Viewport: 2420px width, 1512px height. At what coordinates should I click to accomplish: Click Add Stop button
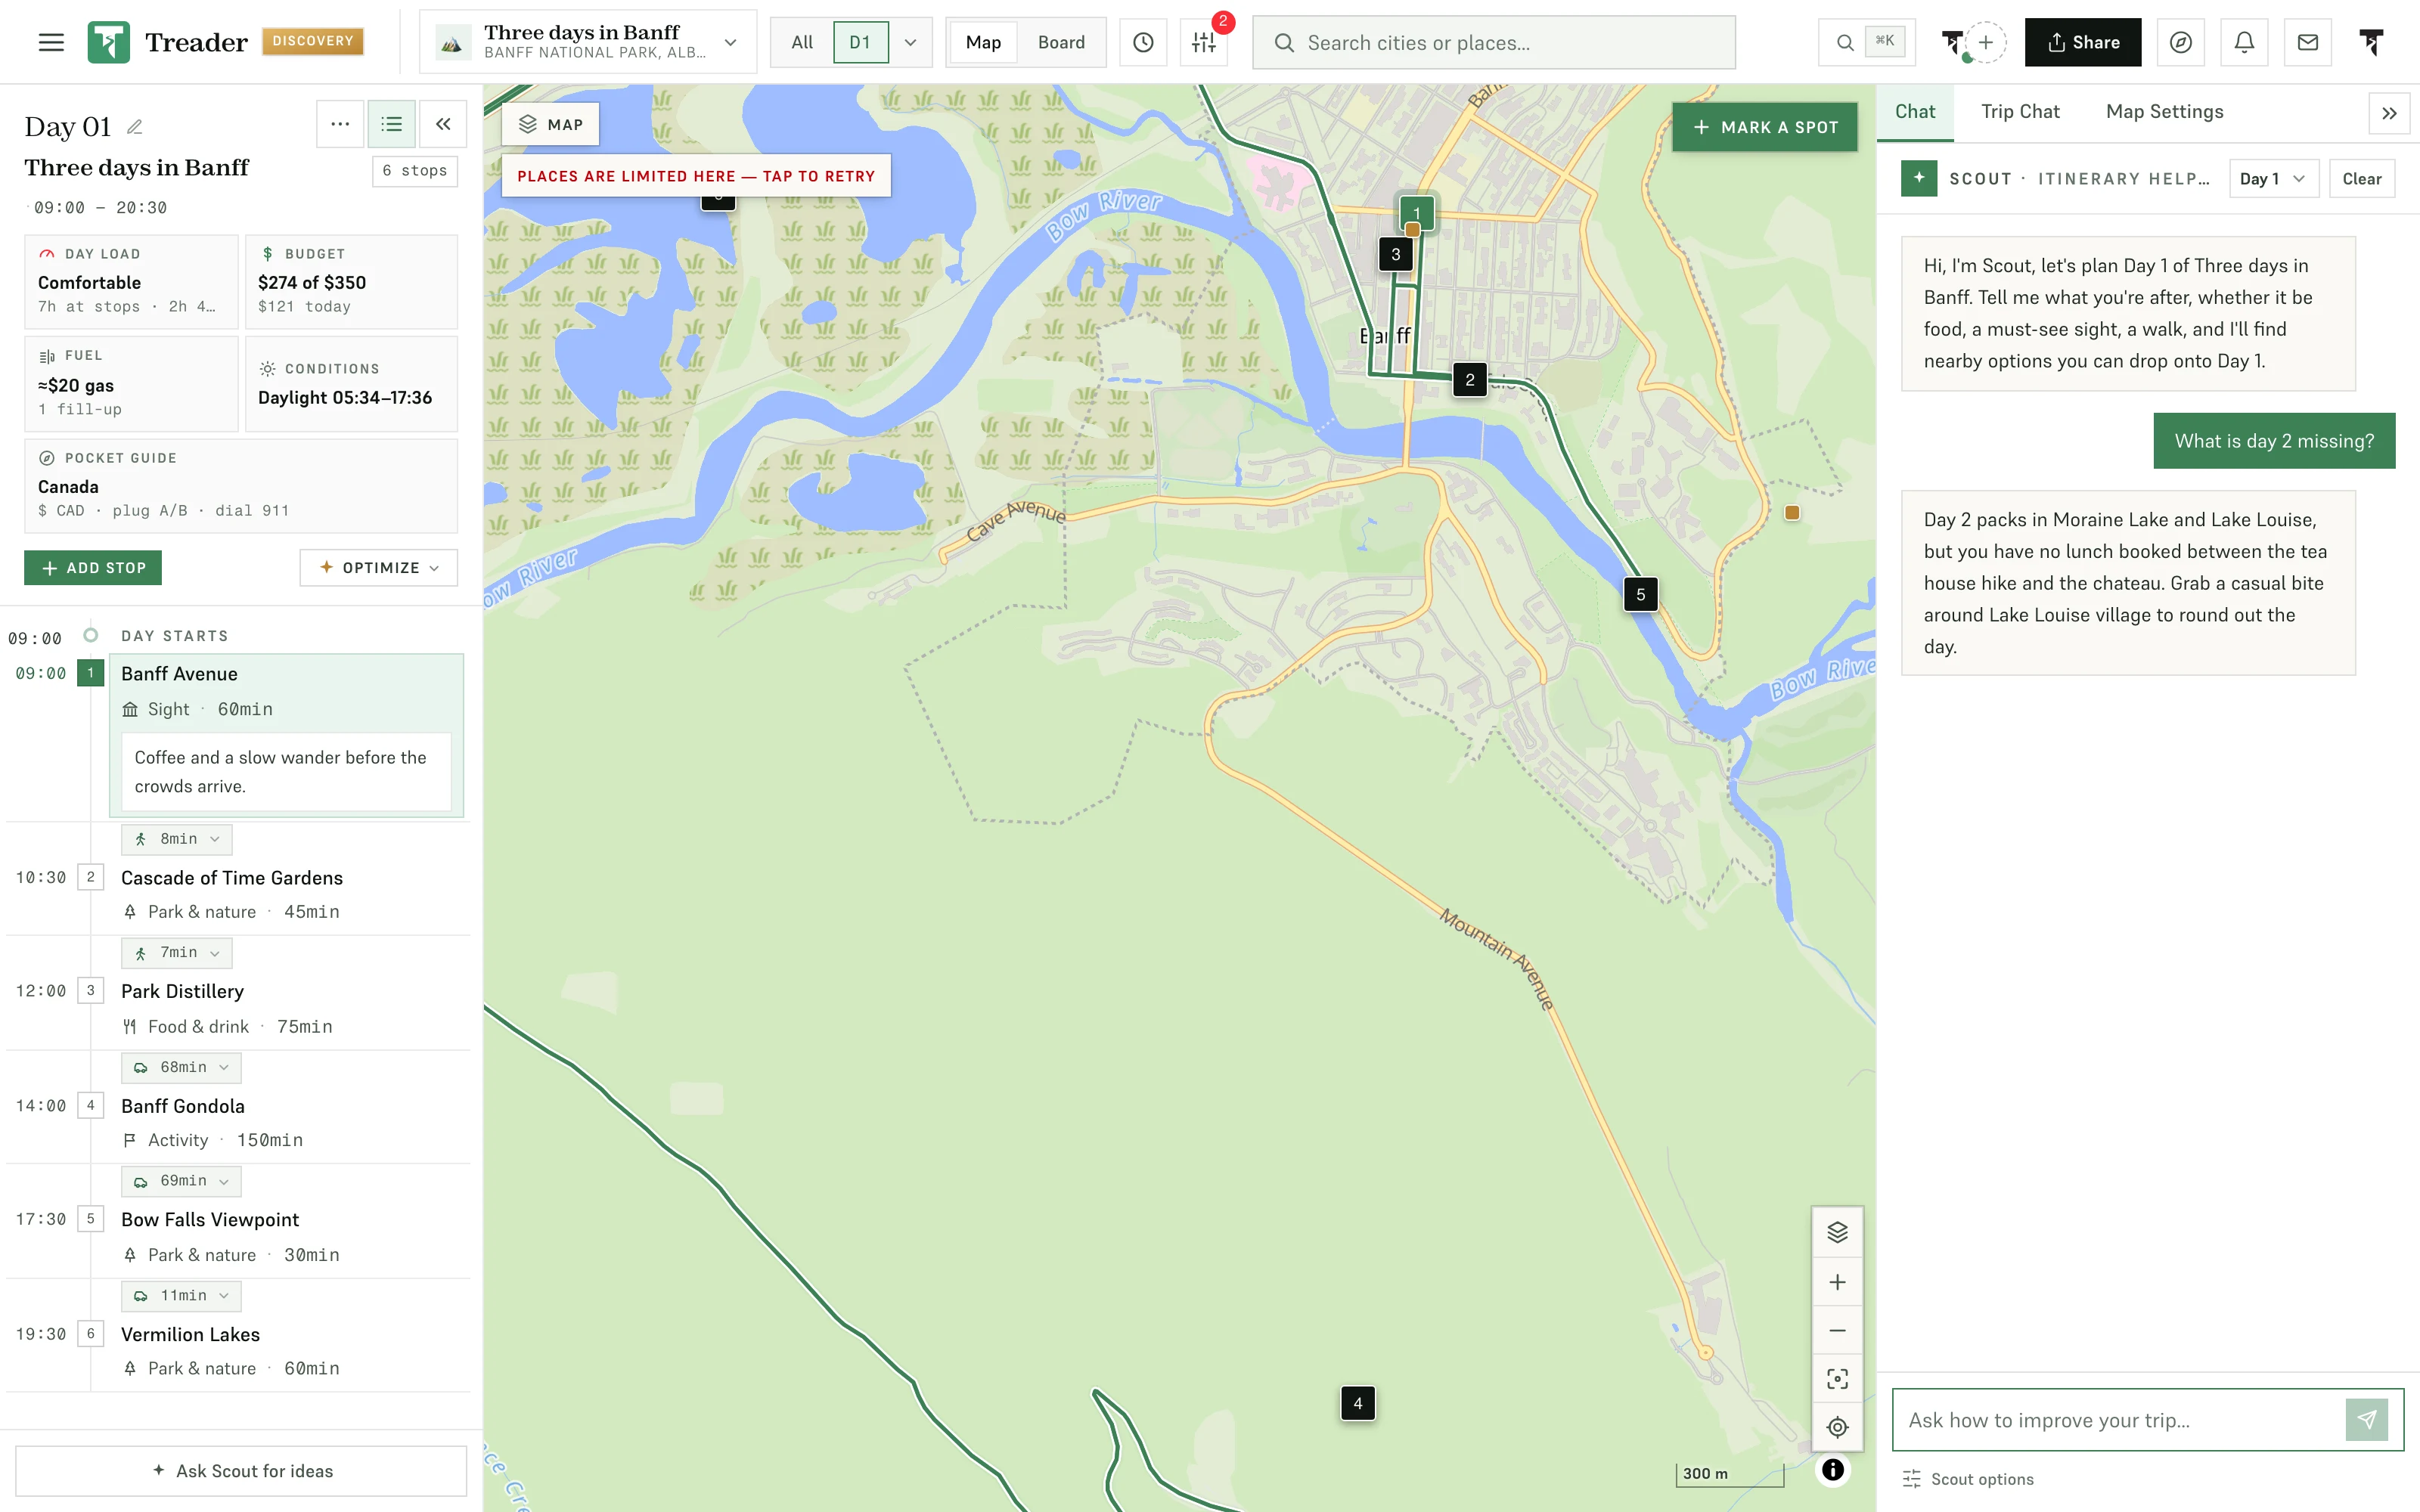[93, 567]
